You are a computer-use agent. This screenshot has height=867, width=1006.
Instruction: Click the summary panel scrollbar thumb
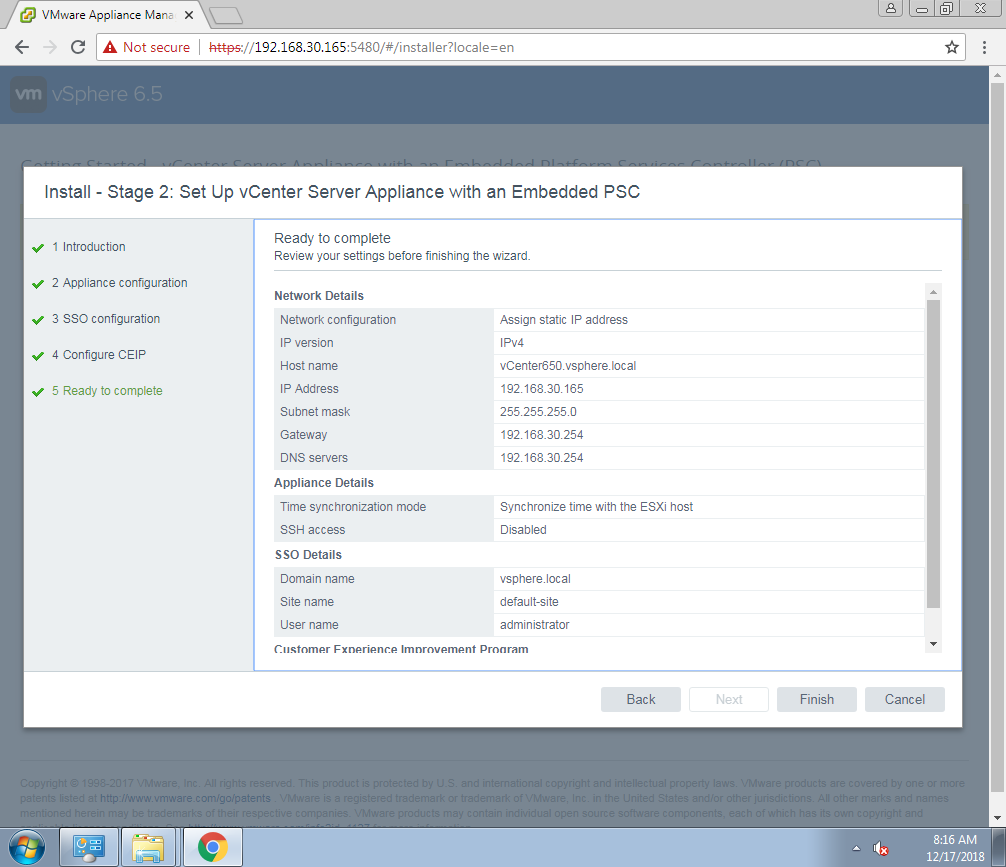(x=934, y=454)
